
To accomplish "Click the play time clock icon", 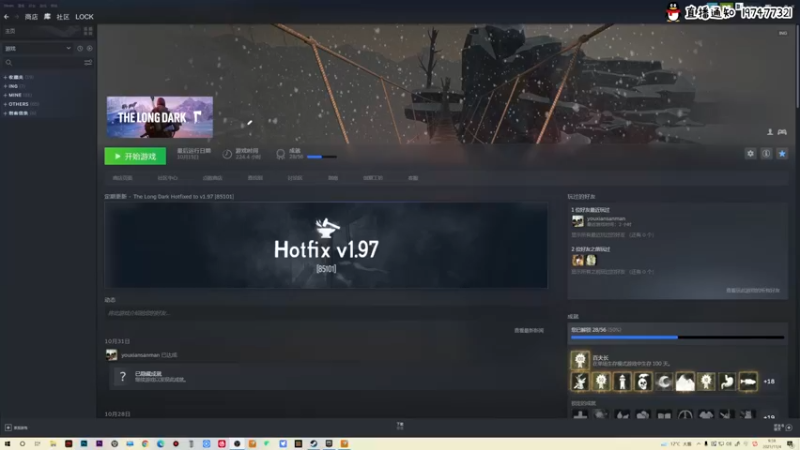I will [x=227, y=154].
